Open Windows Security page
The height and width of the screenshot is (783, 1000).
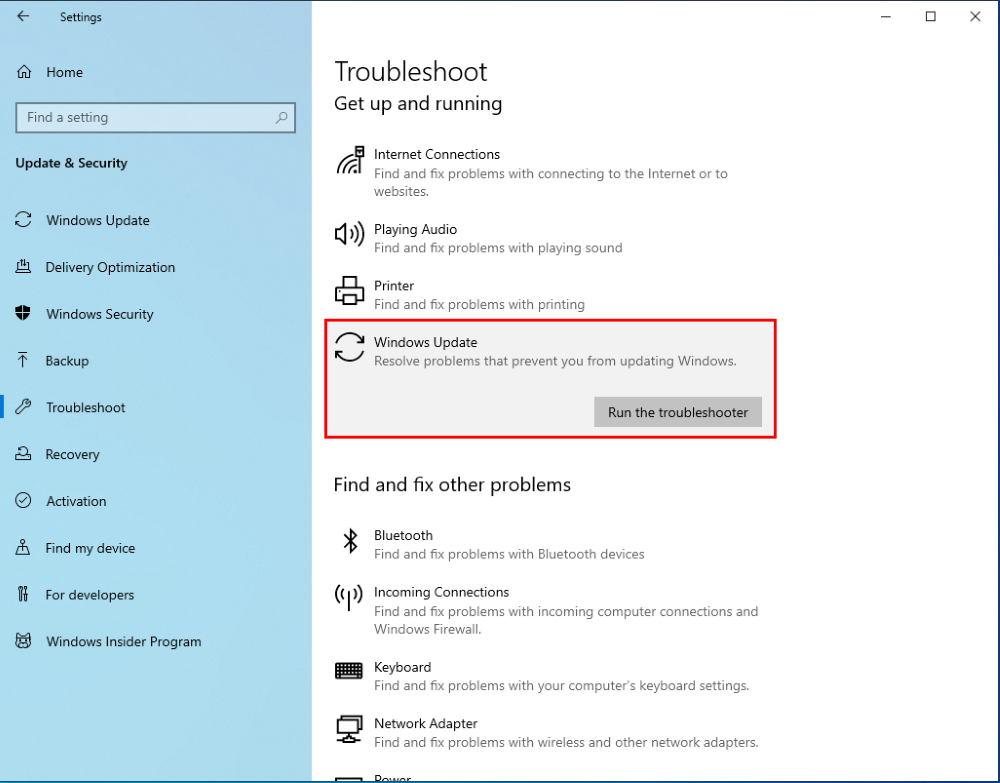click(100, 314)
